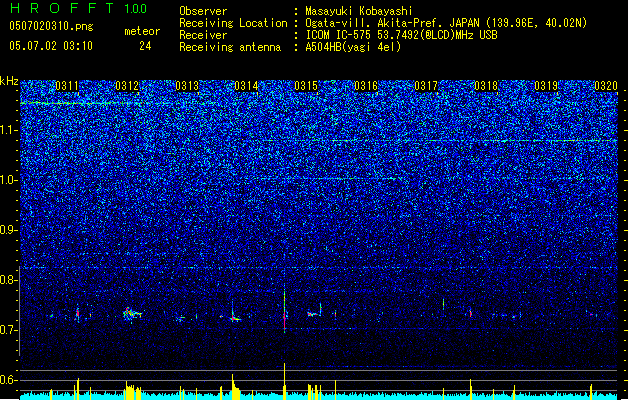Click the 0316 time marker
The width and height of the screenshot is (629, 400).
pos(366,86)
